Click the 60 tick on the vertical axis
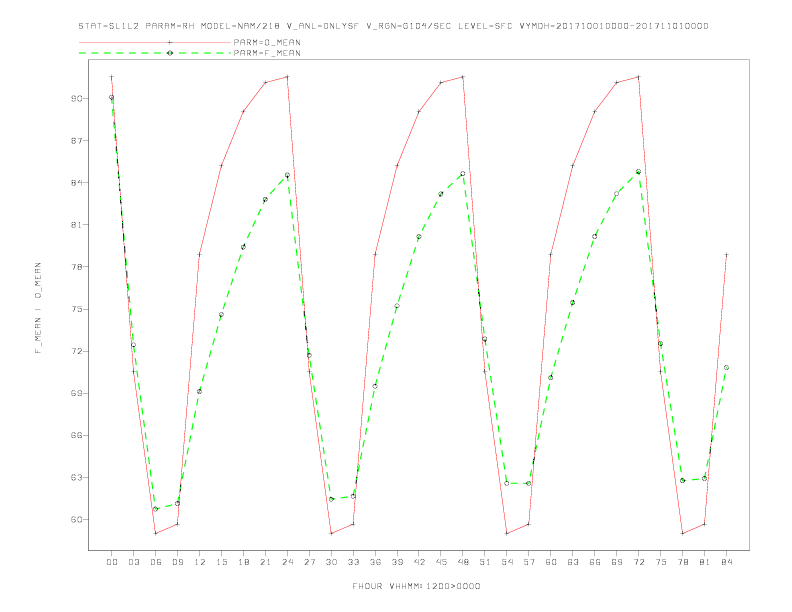Screen dimensions: 792x612 click(x=76, y=519)
